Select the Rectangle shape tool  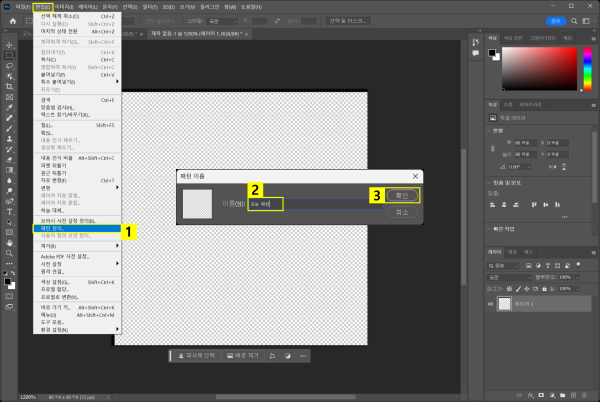(x=9, y=232)
